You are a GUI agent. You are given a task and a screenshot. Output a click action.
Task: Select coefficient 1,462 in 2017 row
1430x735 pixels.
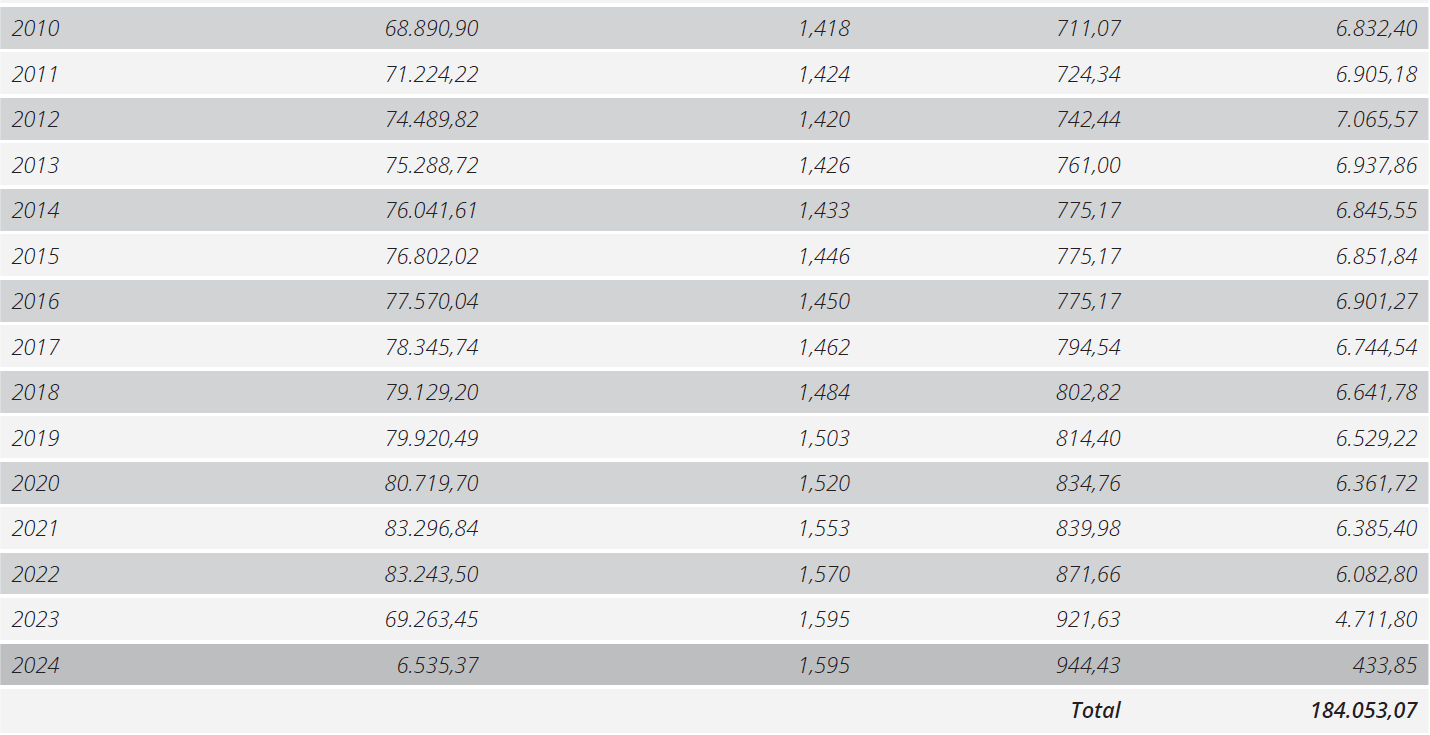coord(824,347)
